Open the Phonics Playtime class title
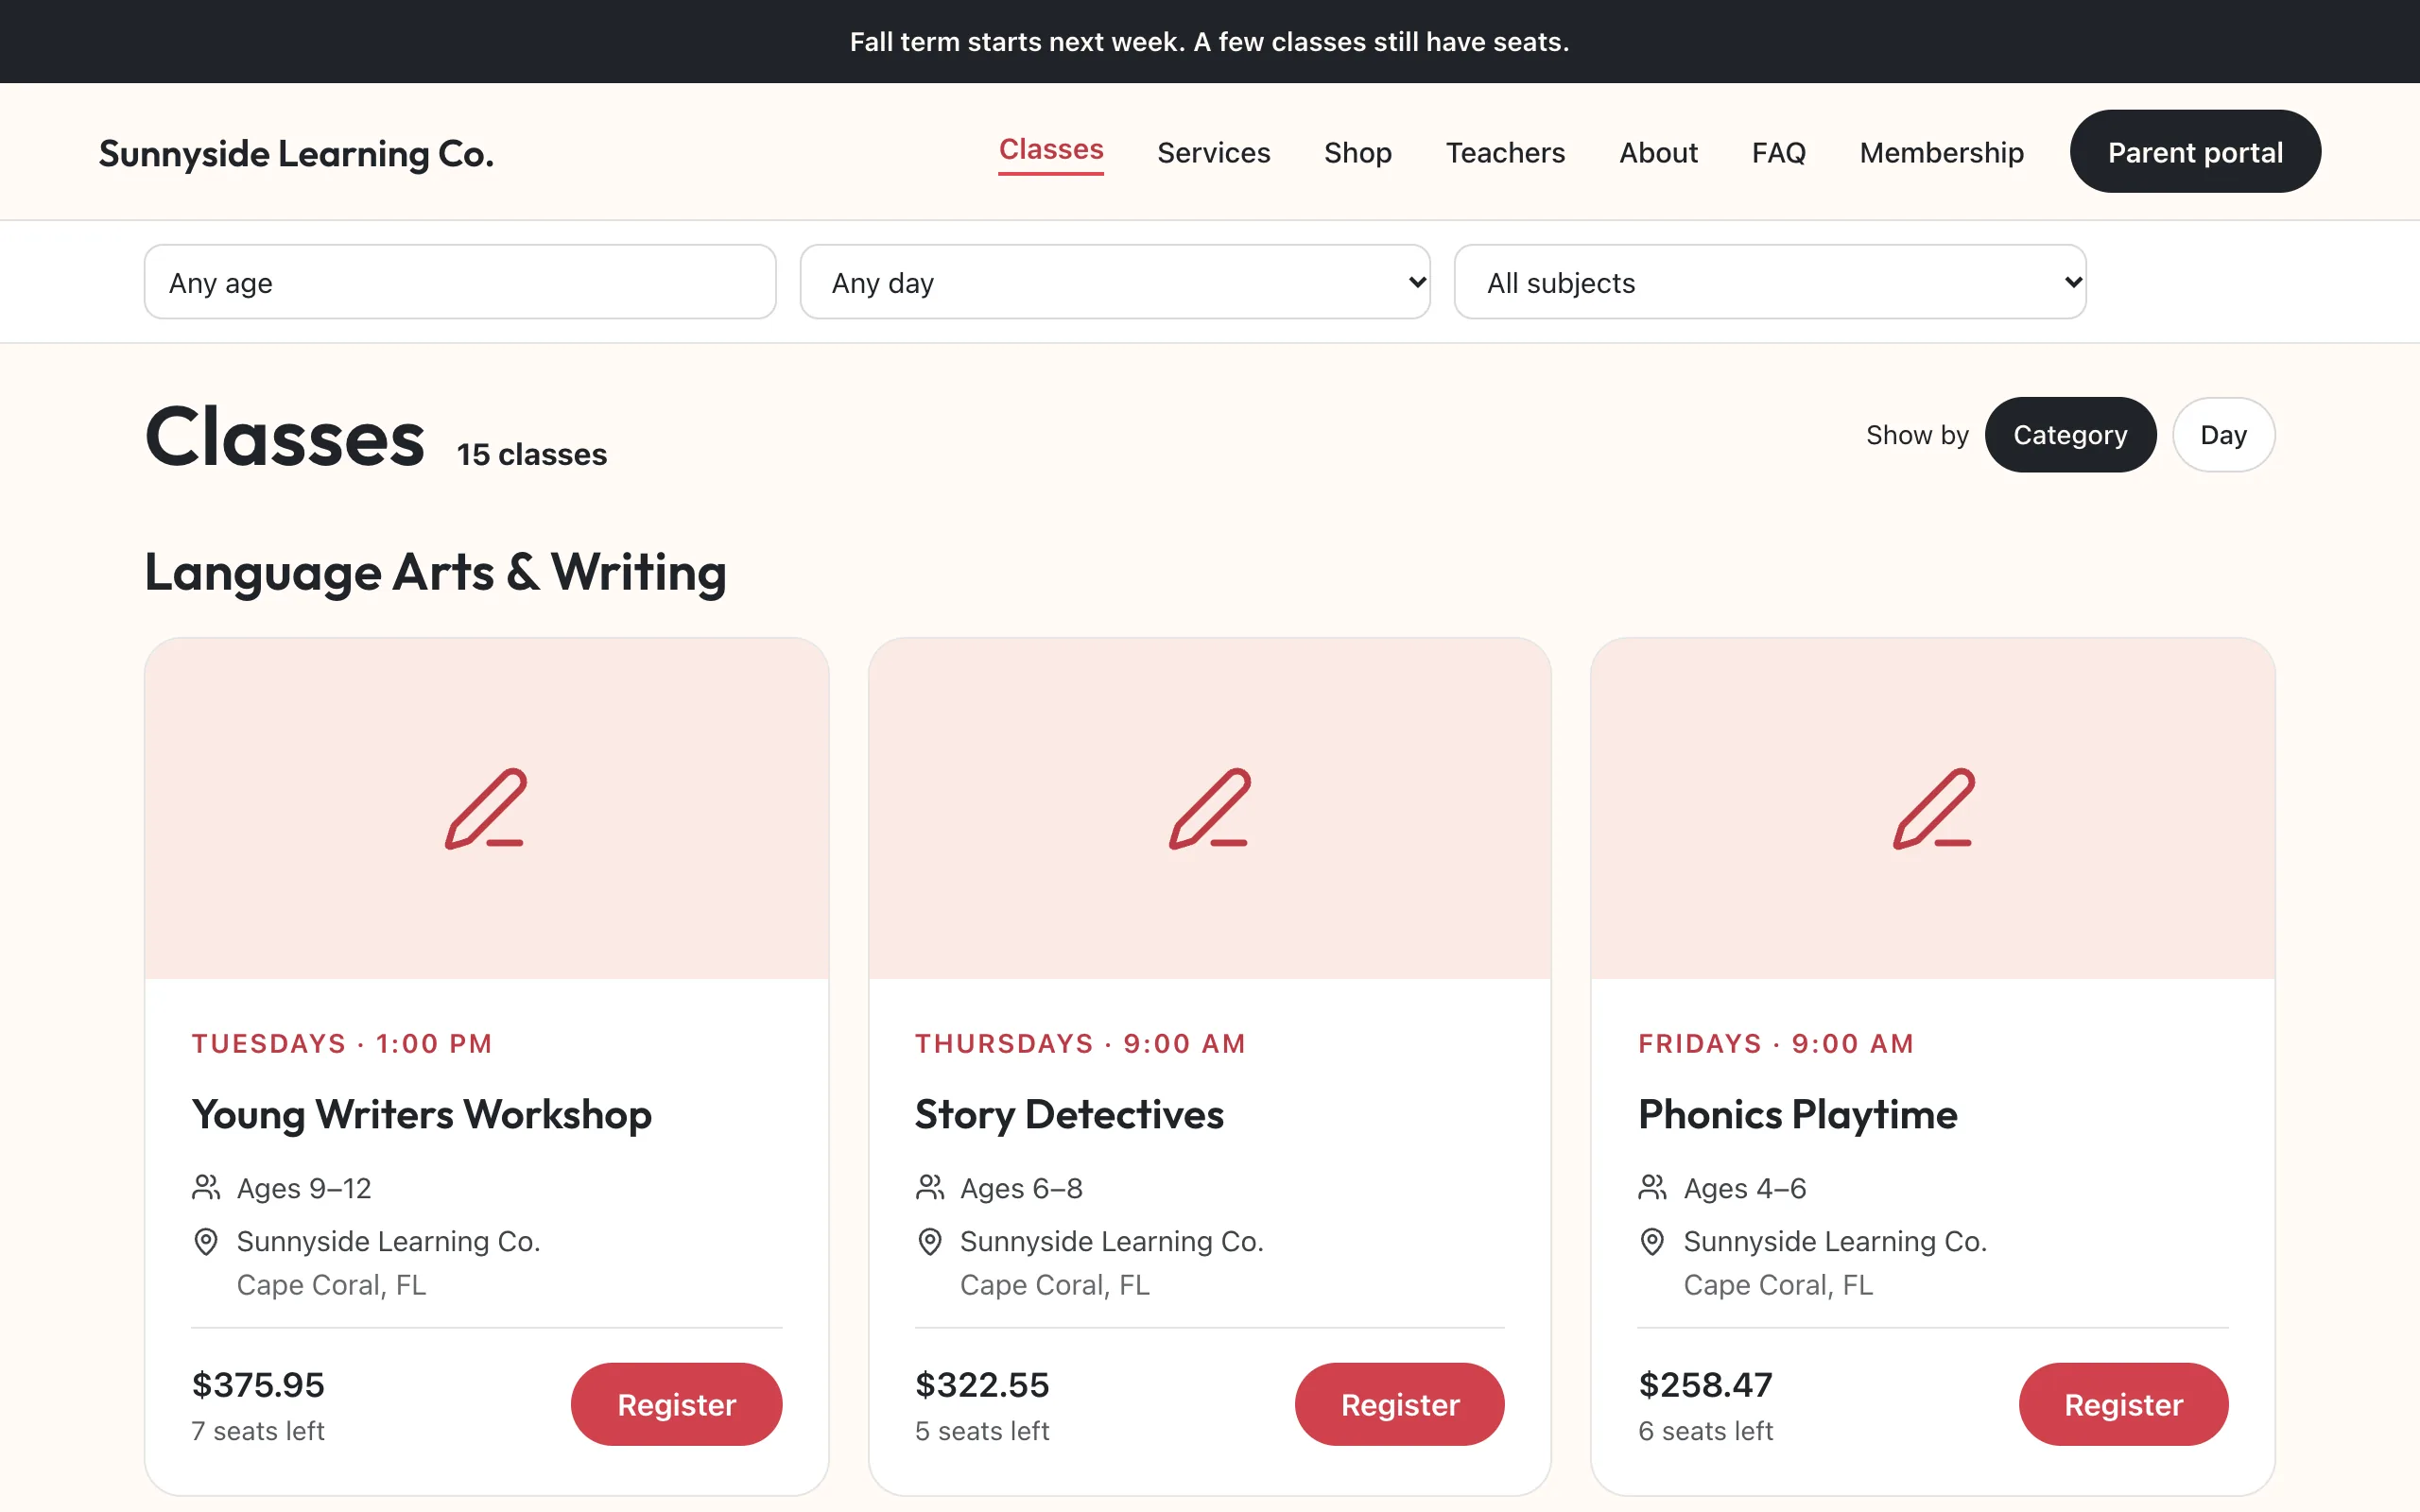 pos(1797,1114)
